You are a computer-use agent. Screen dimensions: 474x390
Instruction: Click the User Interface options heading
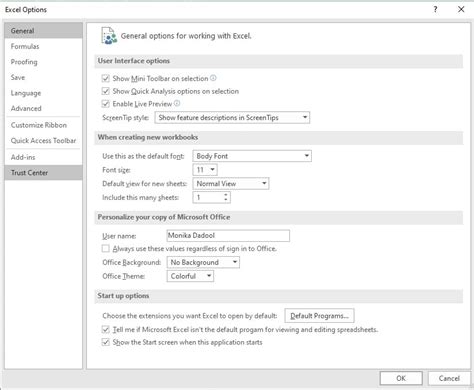[x=134, y=61]
